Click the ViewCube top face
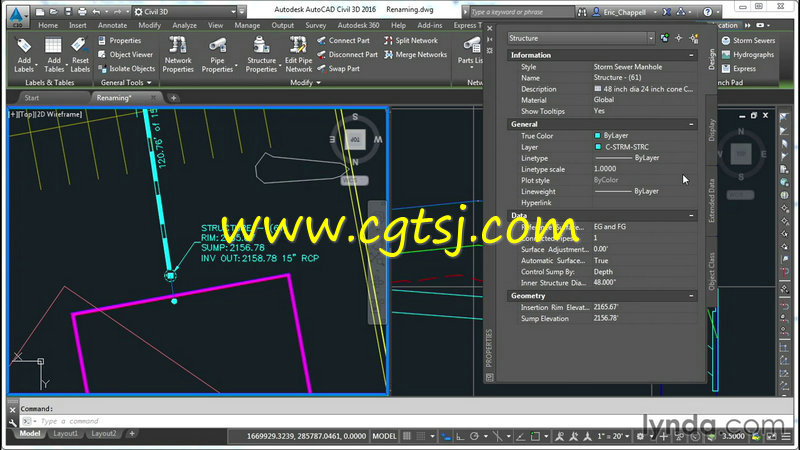Image resolution: width=800 pixels, height=450 pixels. pyautogui.click(x=355, y=139)
